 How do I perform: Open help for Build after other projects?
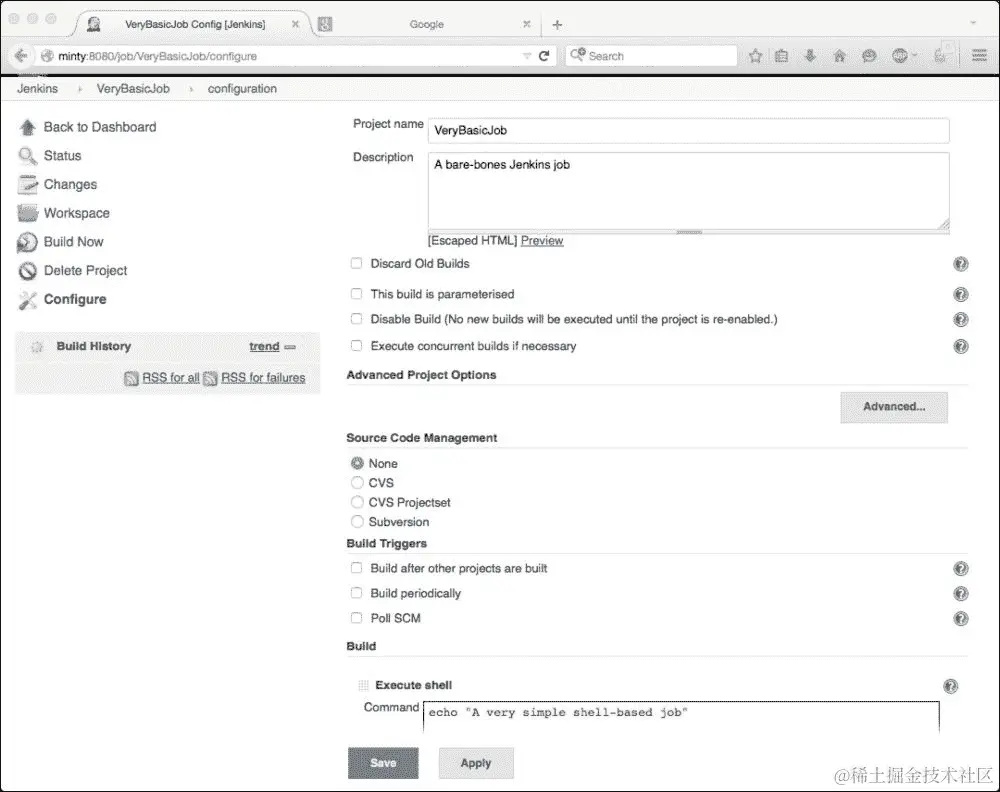960,569
